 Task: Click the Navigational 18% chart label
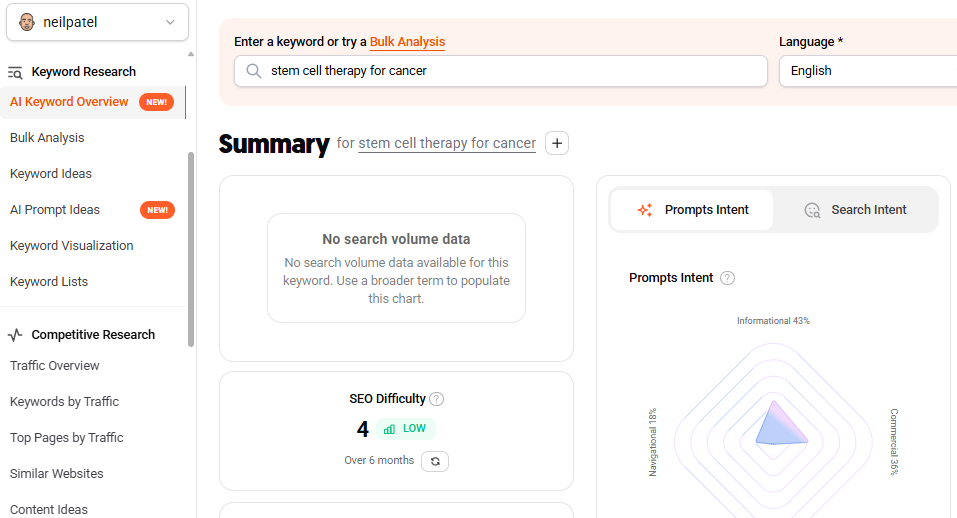click(652, 442)
